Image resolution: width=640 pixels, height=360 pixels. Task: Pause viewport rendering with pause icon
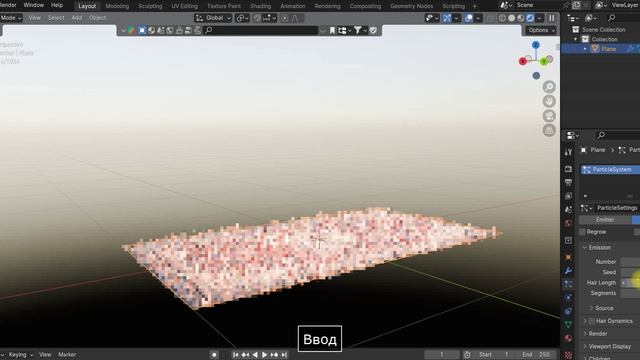(x=551, y=18)
